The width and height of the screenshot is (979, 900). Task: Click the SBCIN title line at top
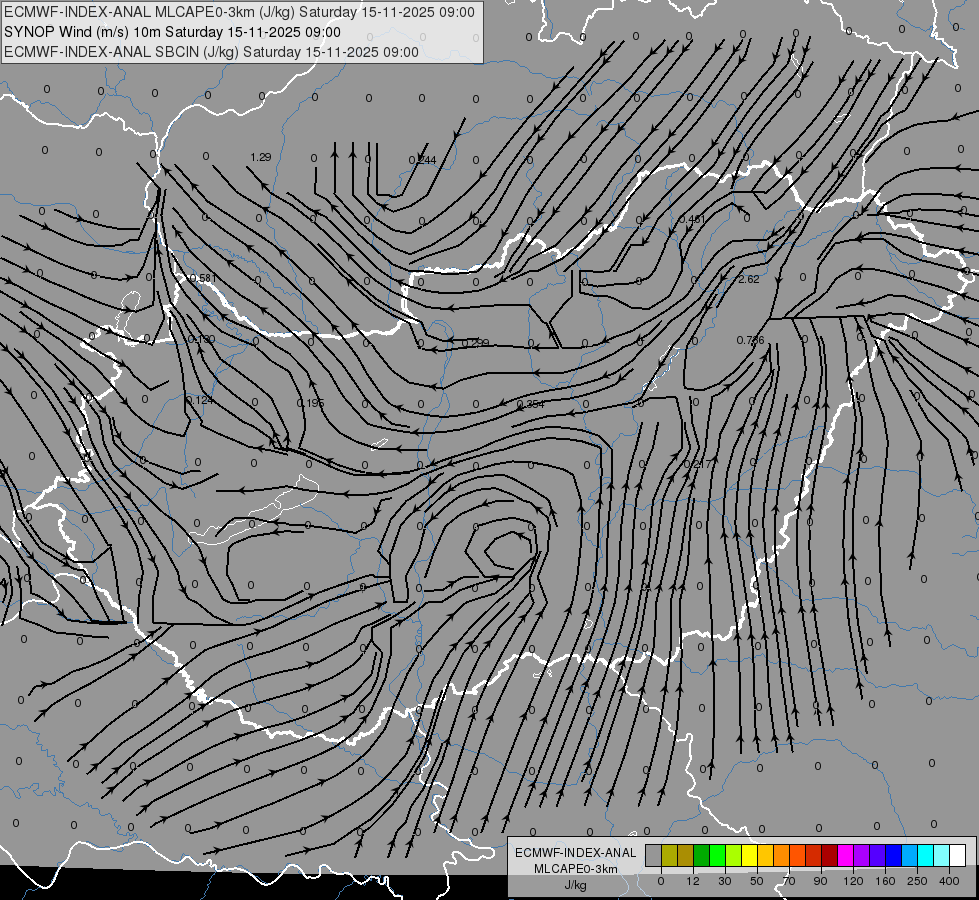point(211,52)
